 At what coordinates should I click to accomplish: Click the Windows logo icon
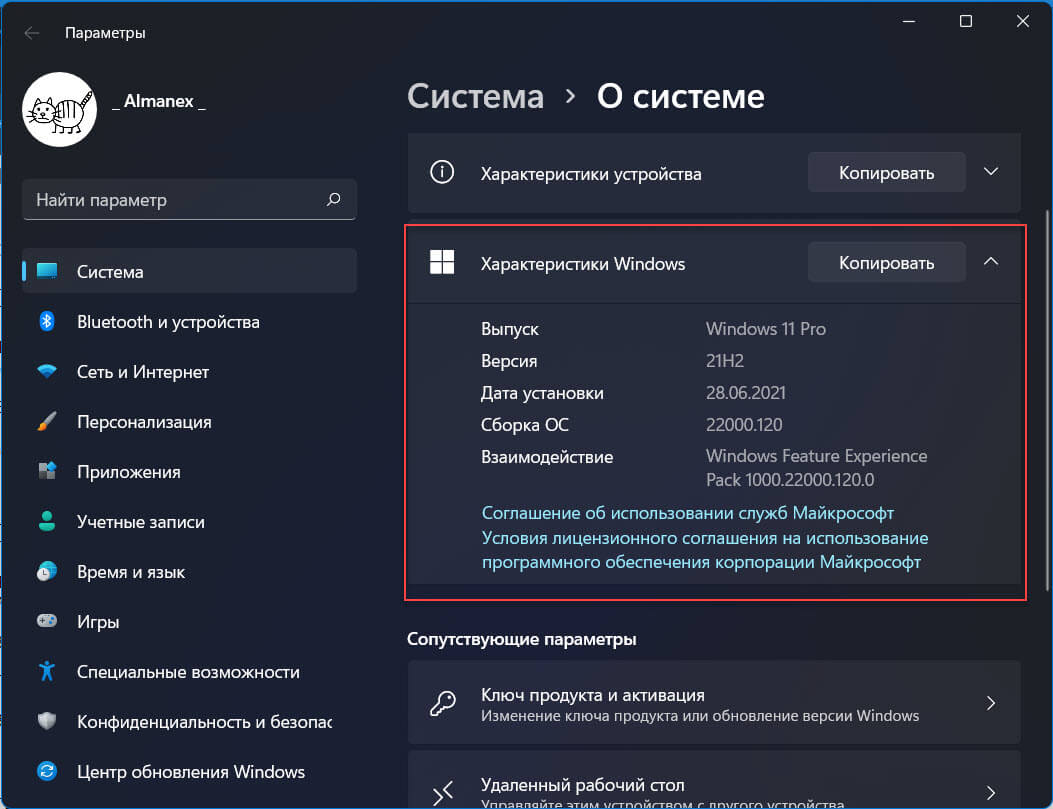pyautogui.click(x=442, y=263)
